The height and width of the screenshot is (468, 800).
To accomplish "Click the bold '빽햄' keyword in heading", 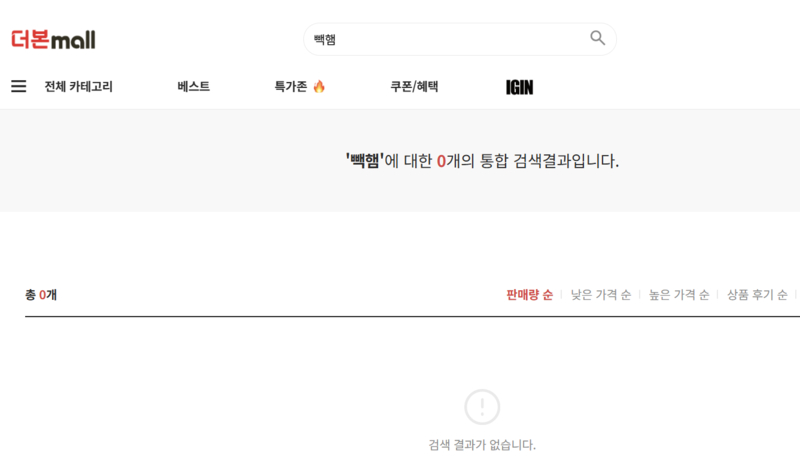I will point(365,161).
